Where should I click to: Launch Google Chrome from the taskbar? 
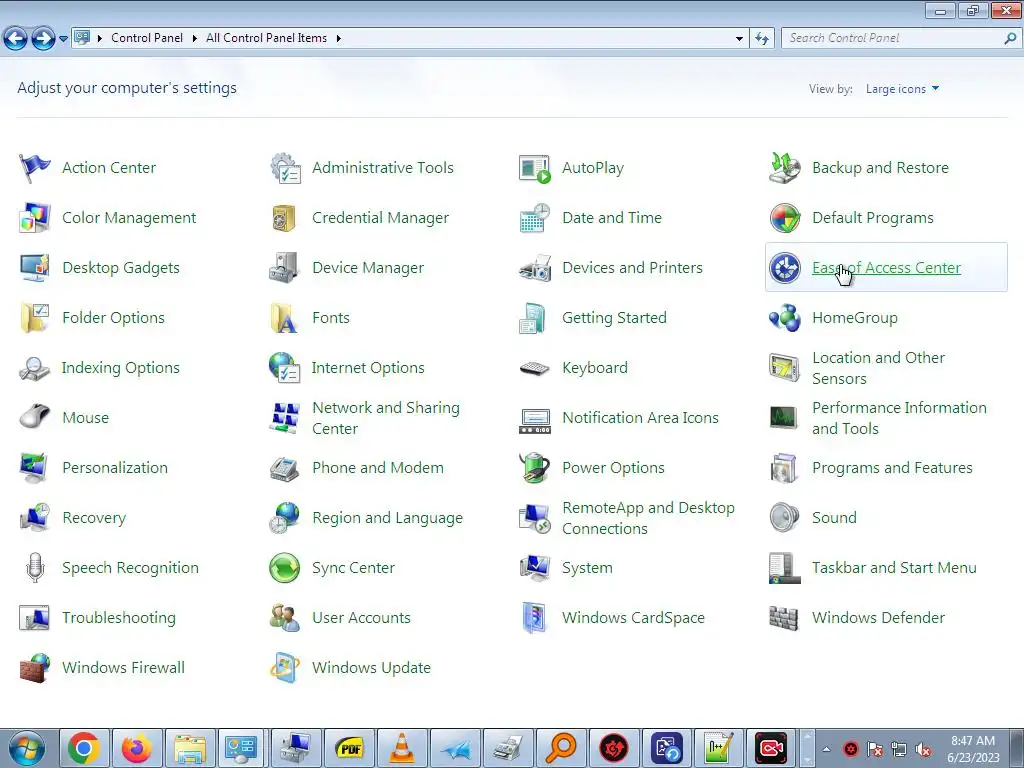pos(84,748)
